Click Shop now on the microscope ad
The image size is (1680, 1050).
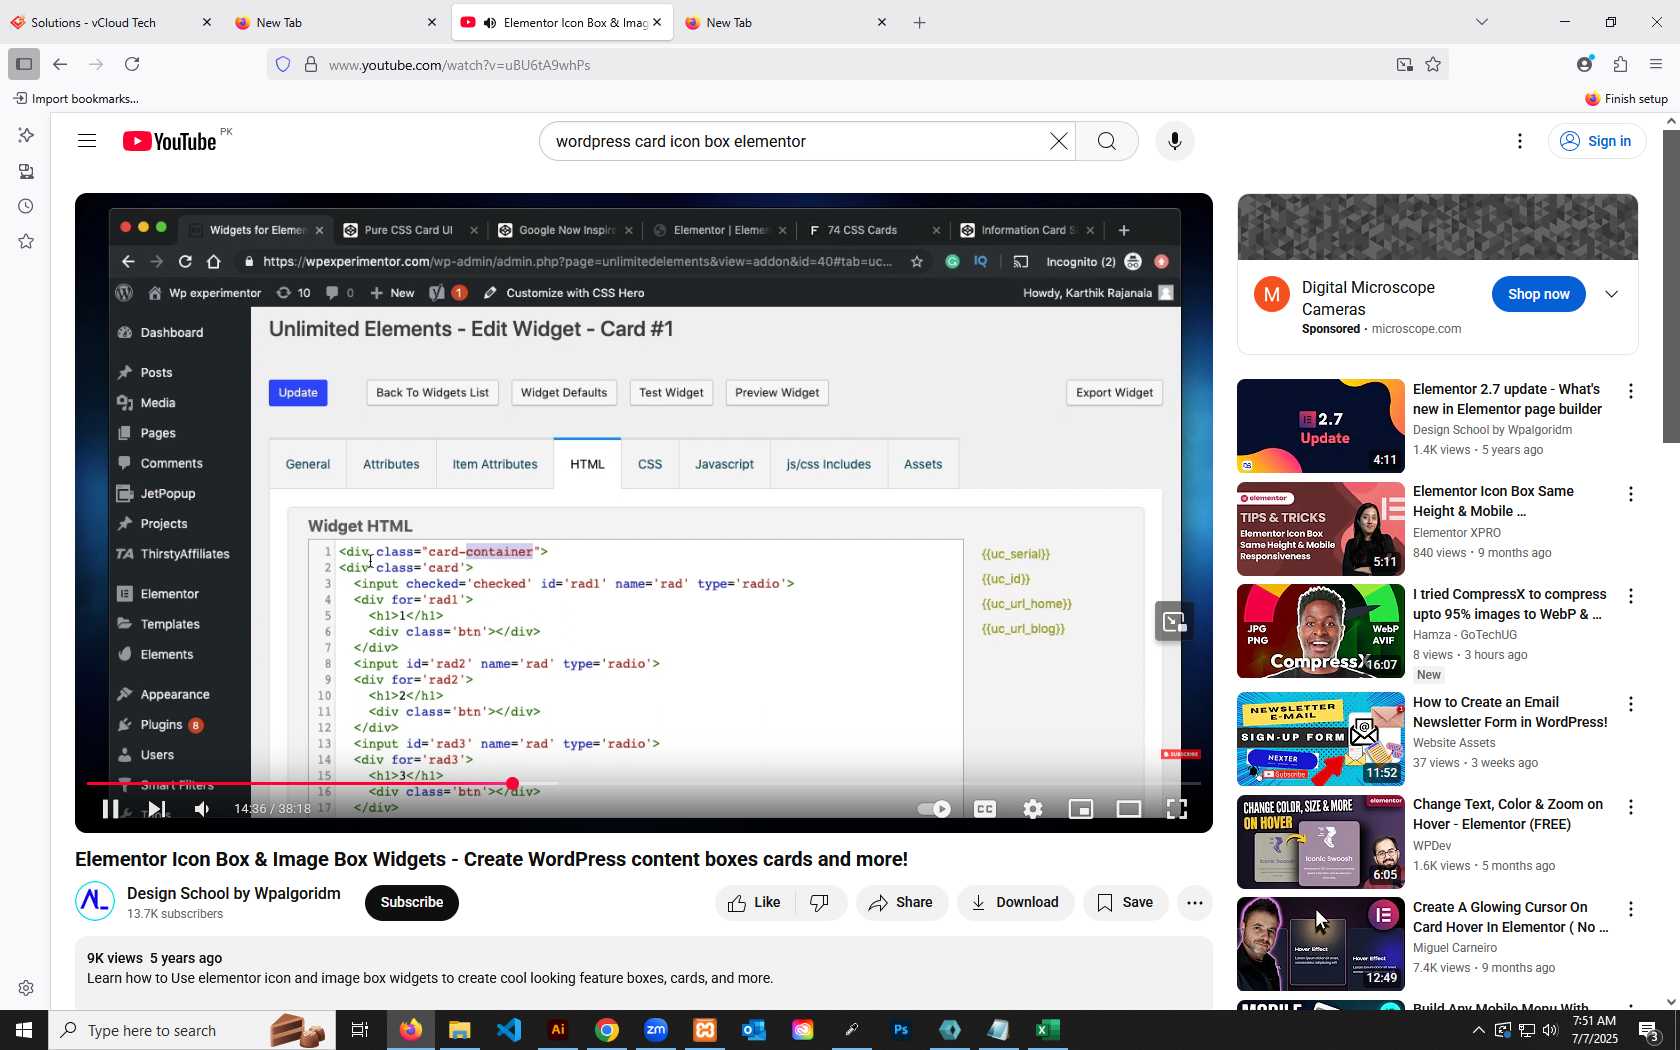point(1539,294)
